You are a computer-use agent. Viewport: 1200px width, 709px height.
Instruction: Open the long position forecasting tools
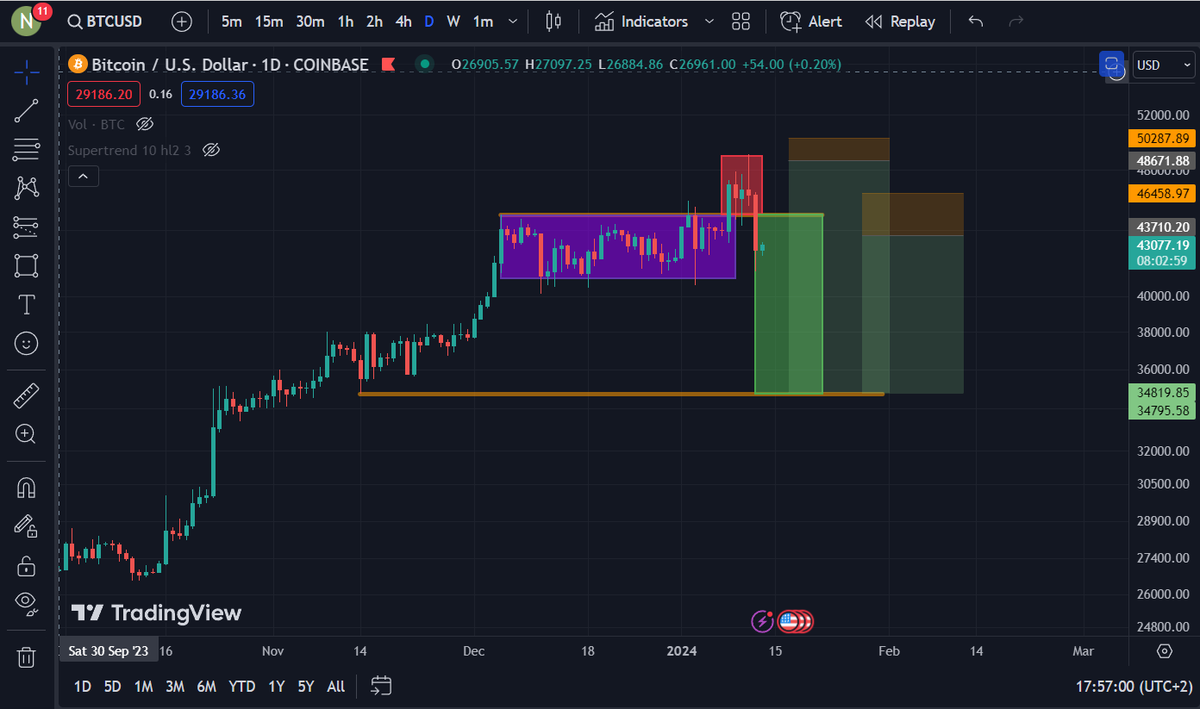point(27,226)
